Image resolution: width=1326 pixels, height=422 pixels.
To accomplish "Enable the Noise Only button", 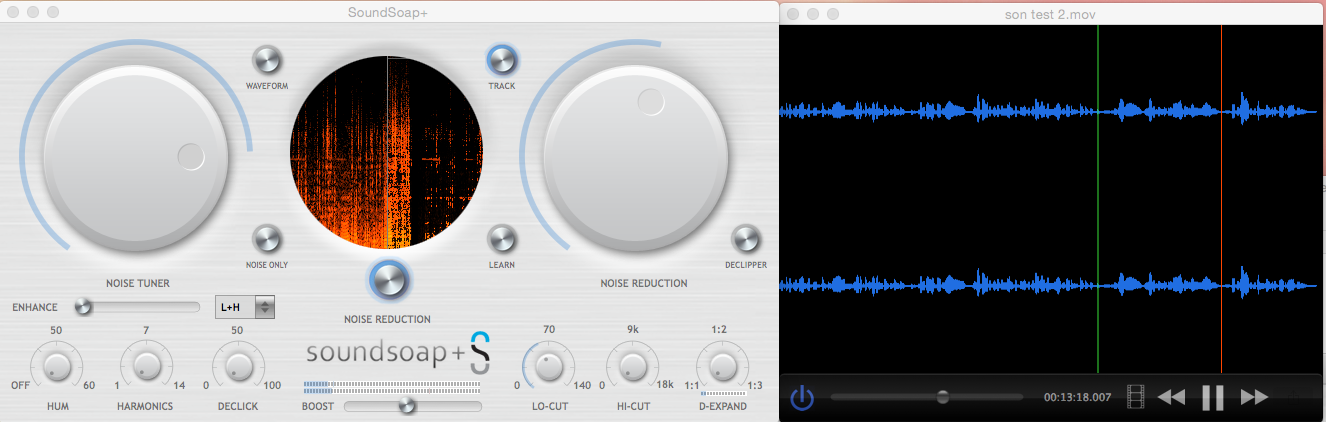I will (266, 240).
